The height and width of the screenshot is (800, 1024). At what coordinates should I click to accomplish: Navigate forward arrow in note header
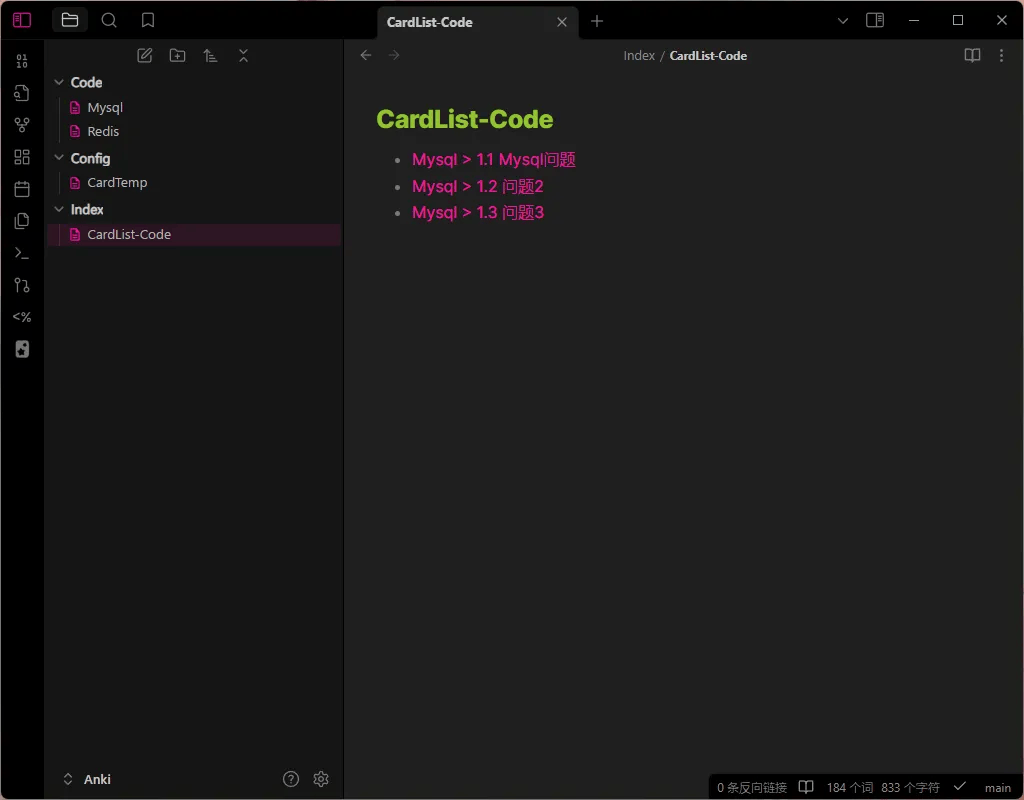click(x=394, y=56)
